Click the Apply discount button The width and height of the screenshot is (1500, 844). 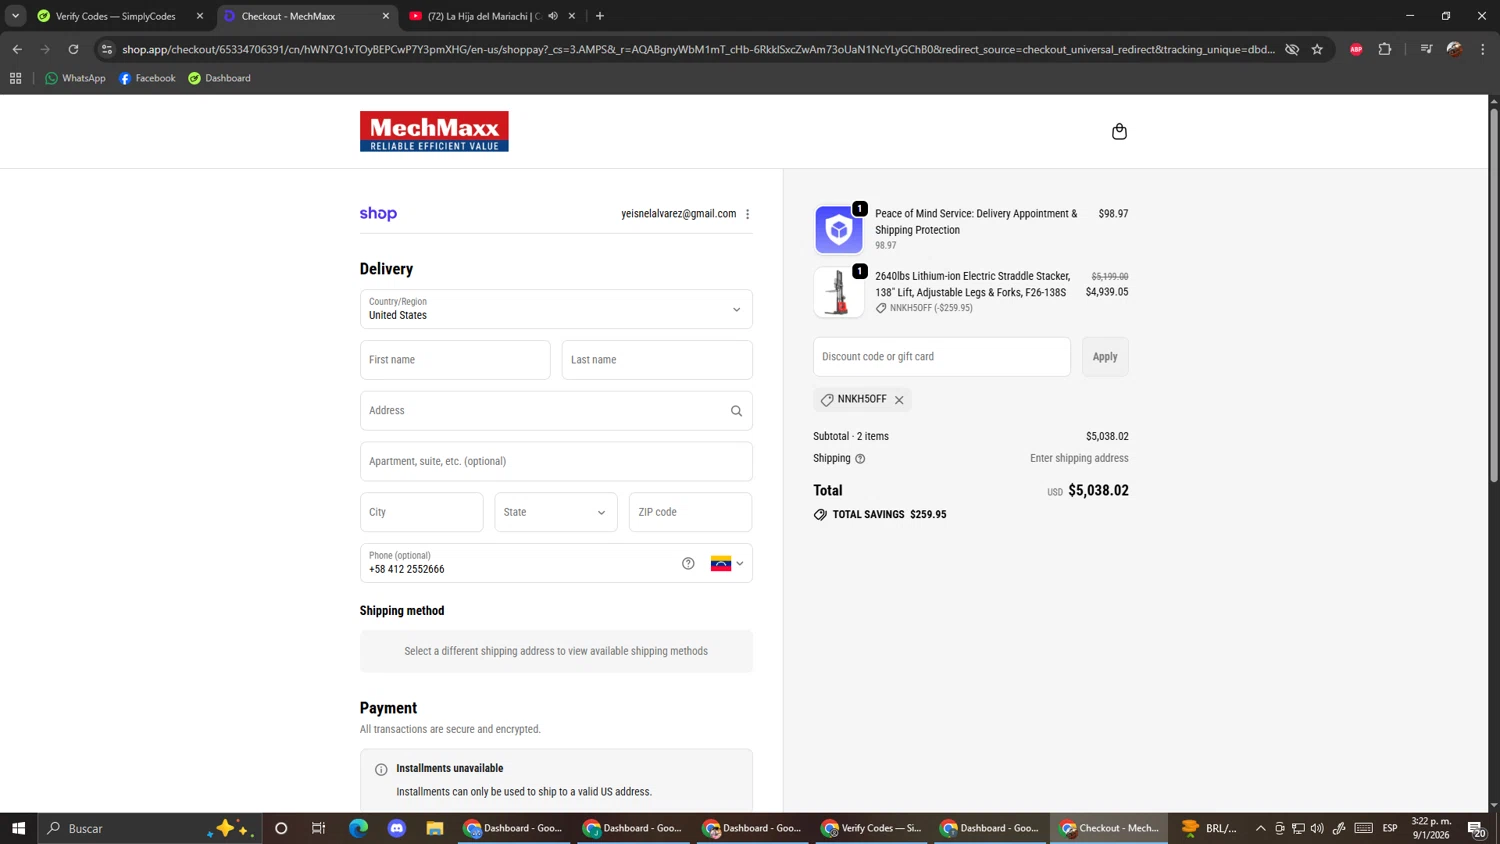(1105, 357)
